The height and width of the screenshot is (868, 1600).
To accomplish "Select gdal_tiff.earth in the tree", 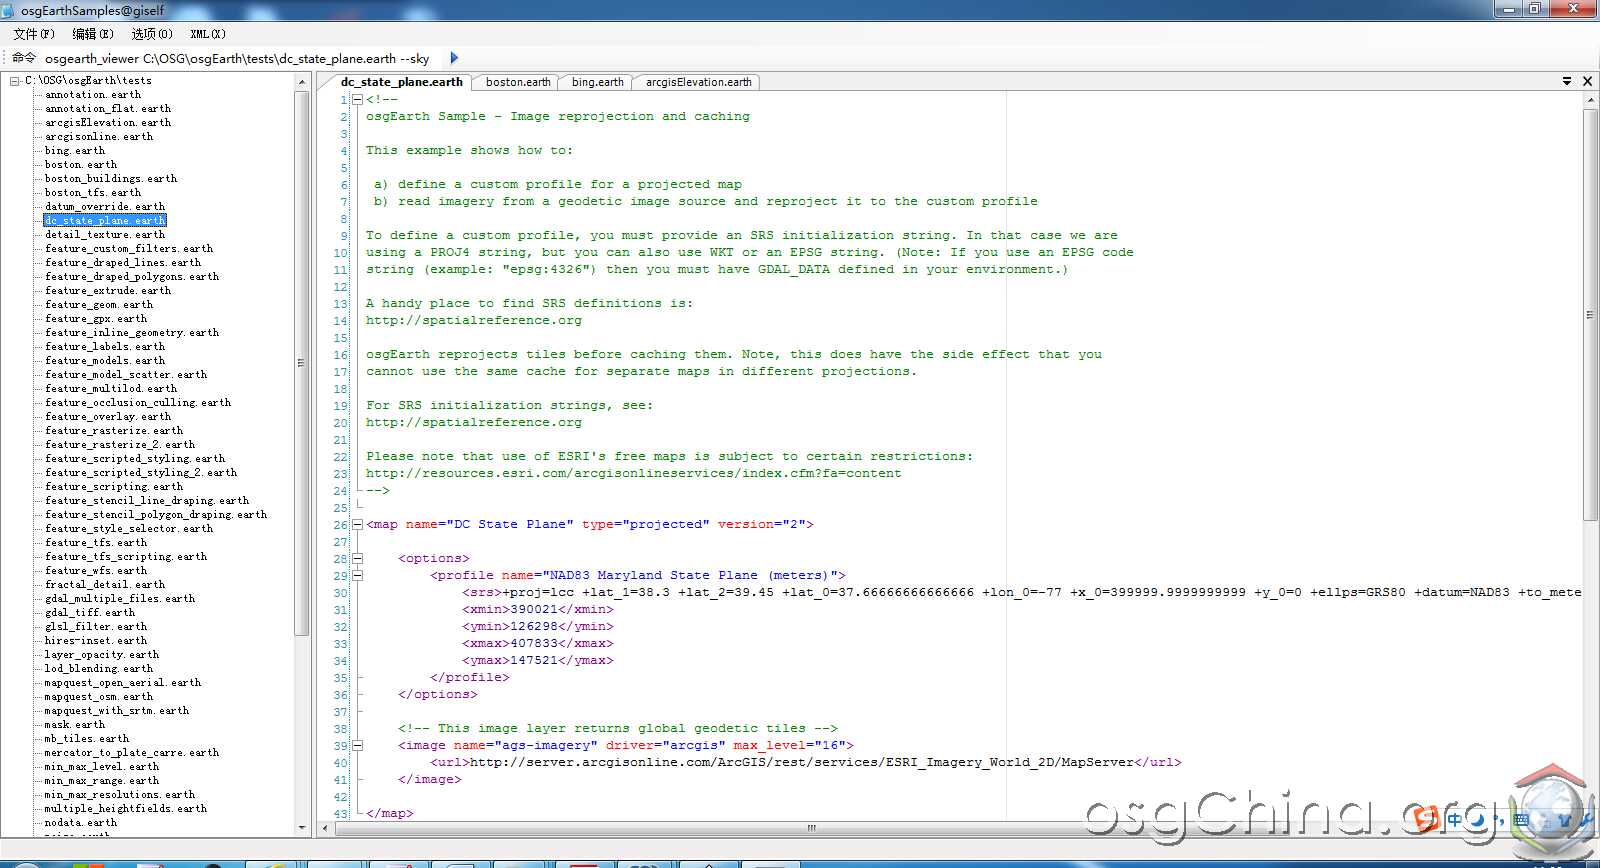I will click(89, 612).
